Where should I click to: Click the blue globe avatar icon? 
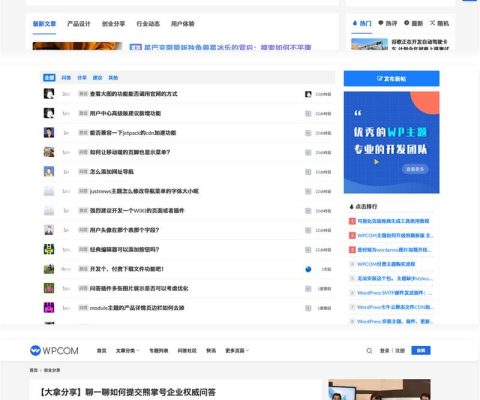coord(308,269)
